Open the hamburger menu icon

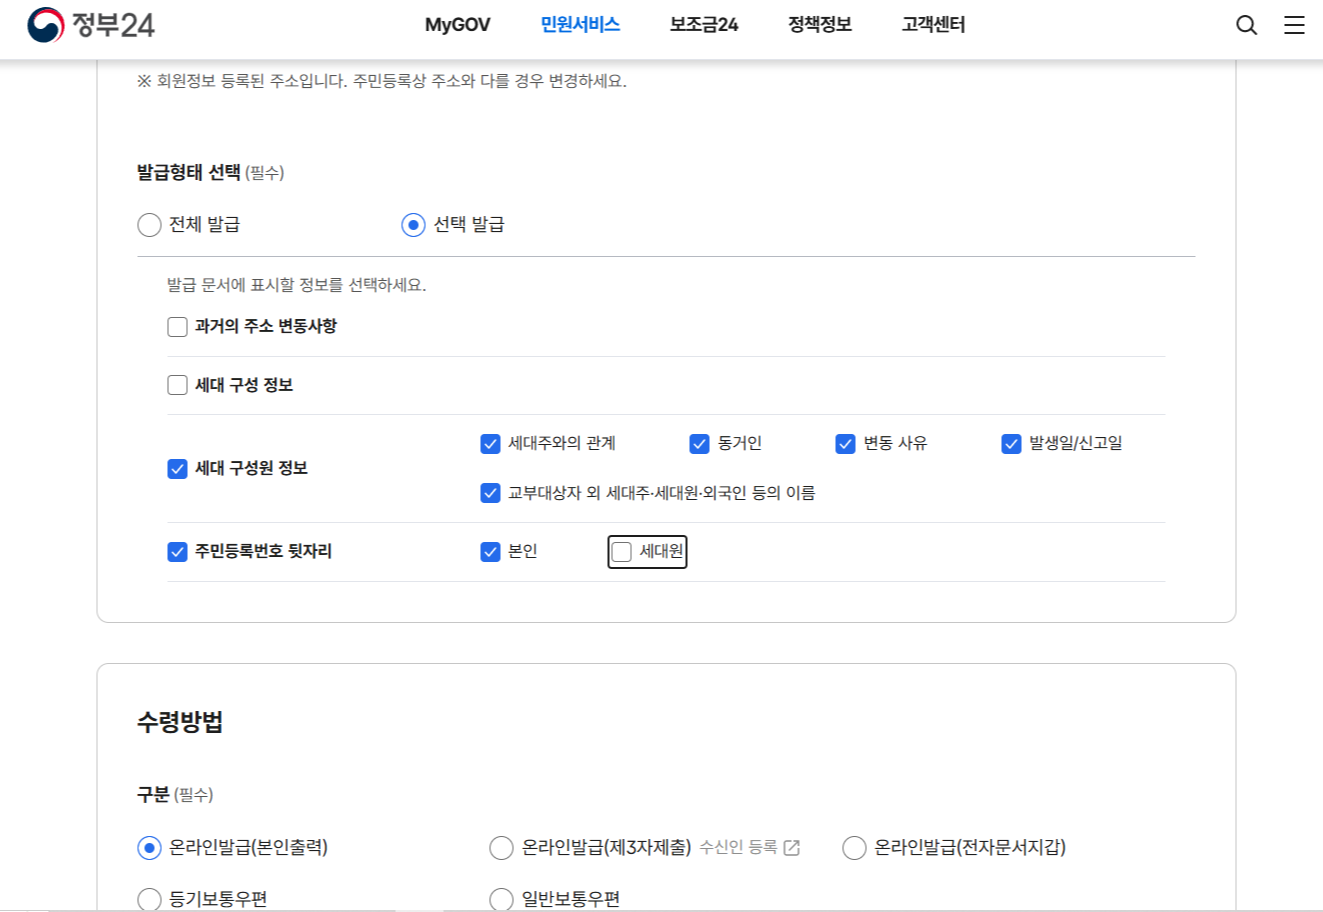(1294, 25)
